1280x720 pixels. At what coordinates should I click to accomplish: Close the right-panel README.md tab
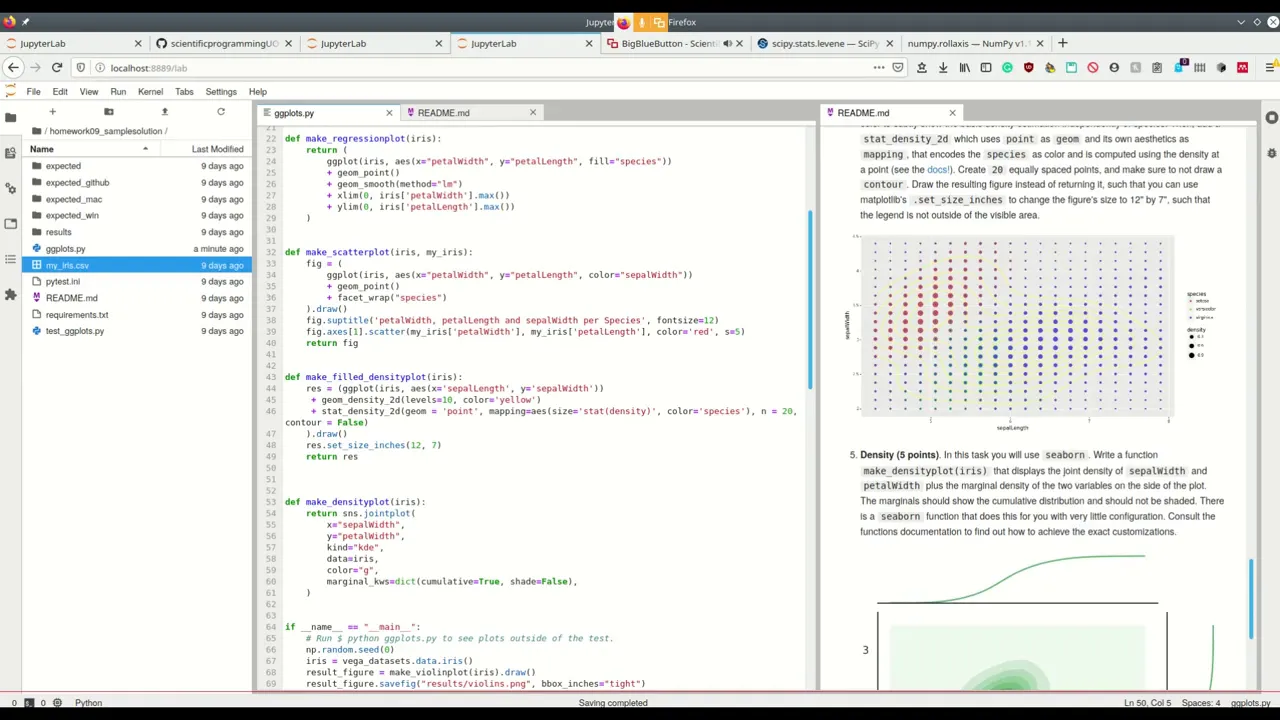coord(952,113)
